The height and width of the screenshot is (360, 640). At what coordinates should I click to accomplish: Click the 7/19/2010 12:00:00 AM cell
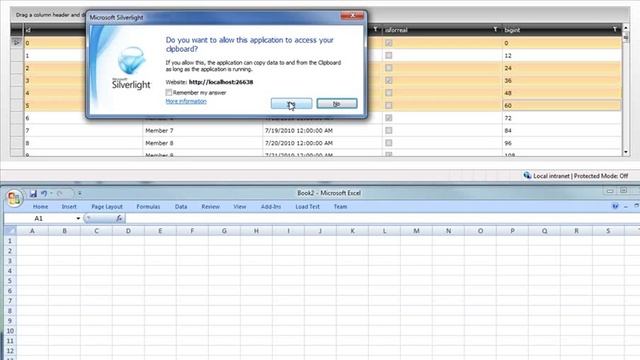coord(322,131)
